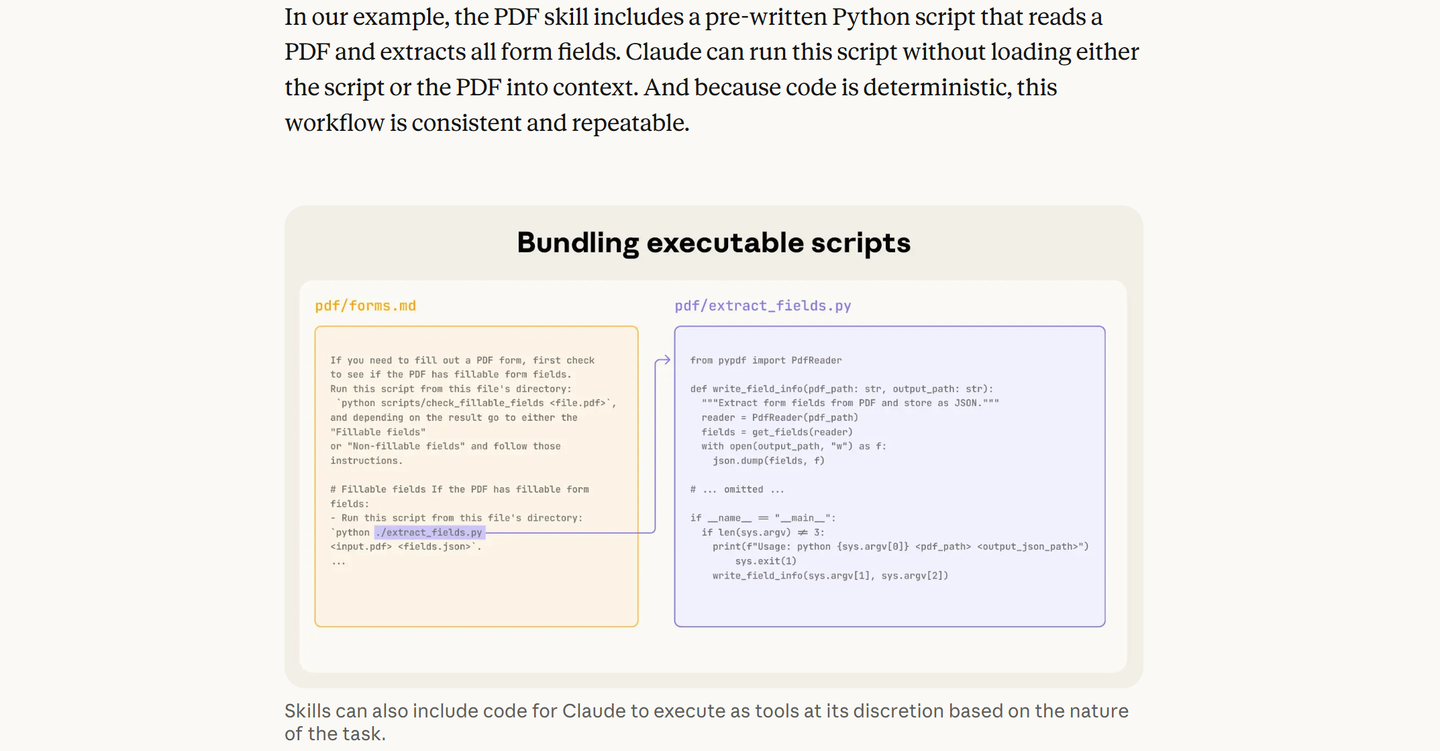Click the "print(f"Usage: python" code line
This screenshot has width=1440, height=751.
click(x=901, y=547)
